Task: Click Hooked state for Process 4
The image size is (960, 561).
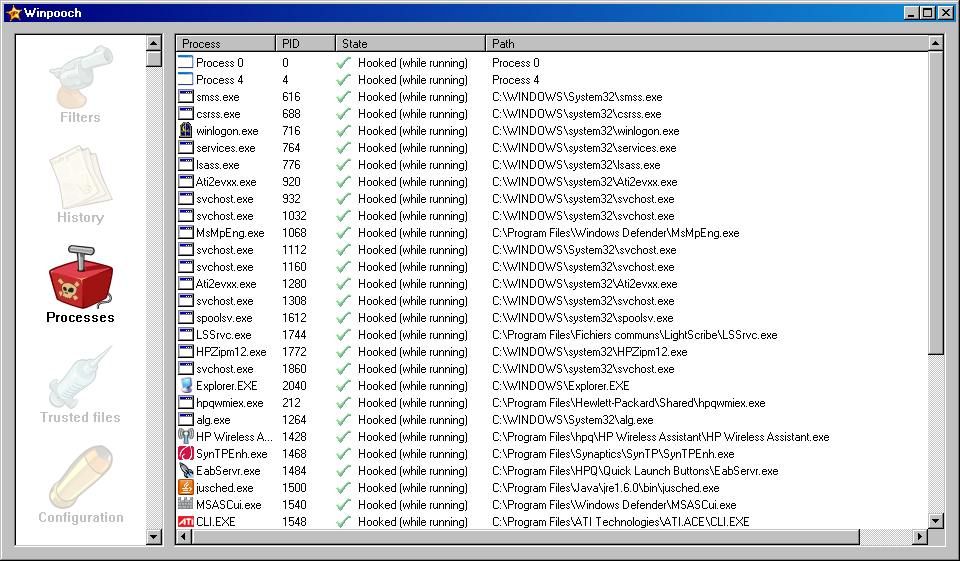Action: pos(413,80)
